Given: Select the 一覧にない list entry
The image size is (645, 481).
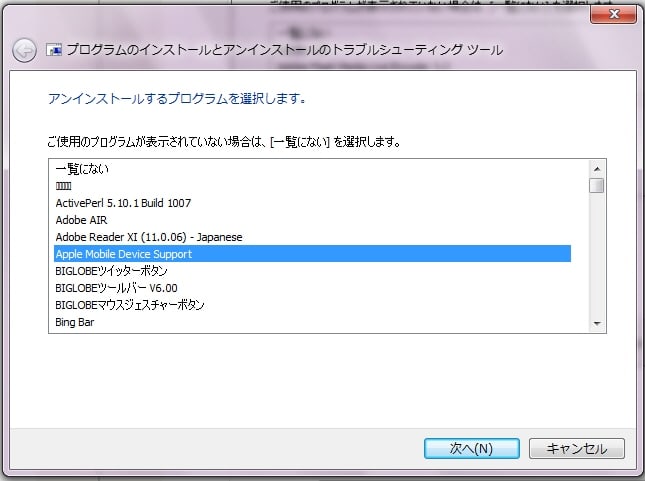Looking at the screenshot, I should (x=312, y=169).
